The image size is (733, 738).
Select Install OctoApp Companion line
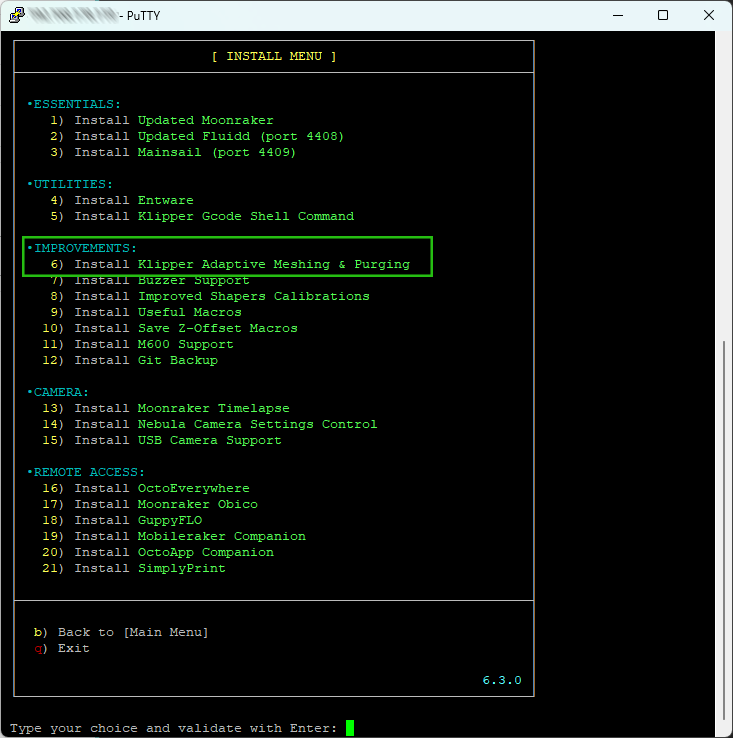click(x=158, y=552)
